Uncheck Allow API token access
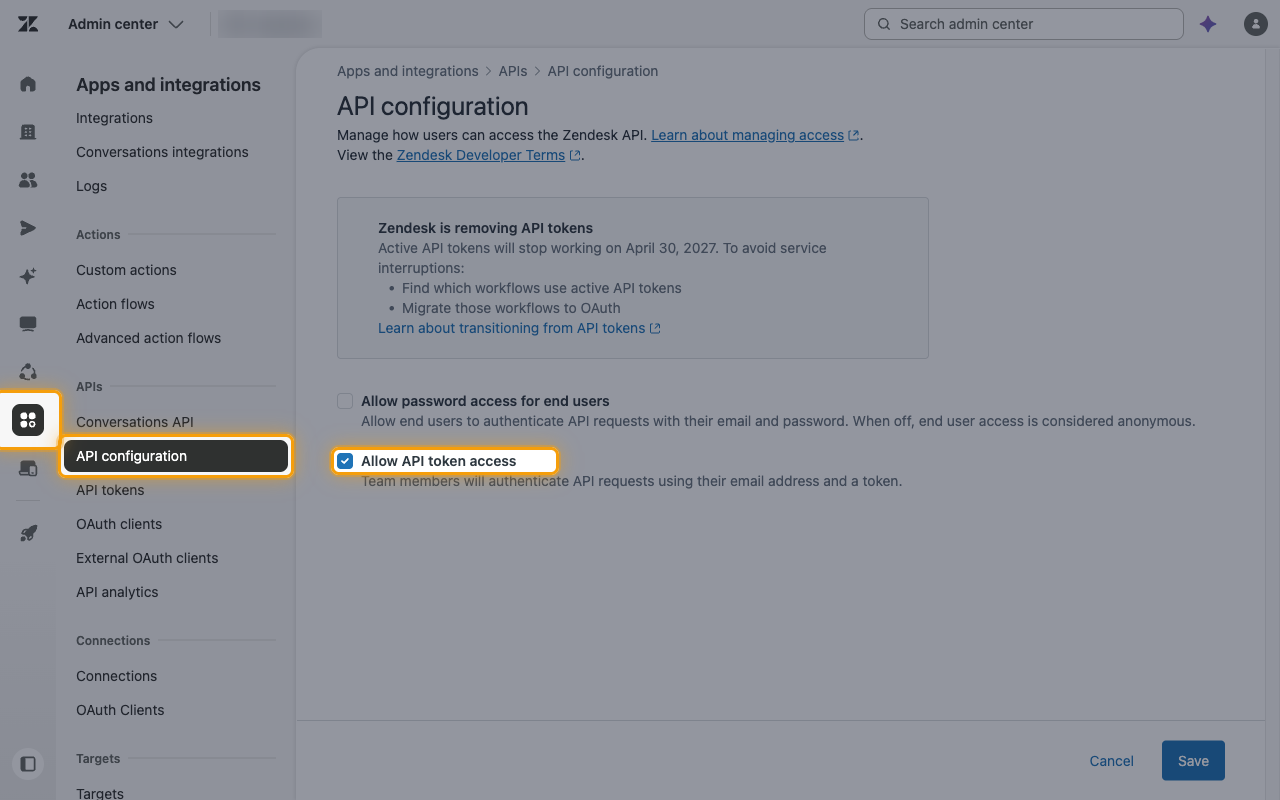Viewport: 1280px width, 800px height. pyautogui.click(x=345, y=461)
